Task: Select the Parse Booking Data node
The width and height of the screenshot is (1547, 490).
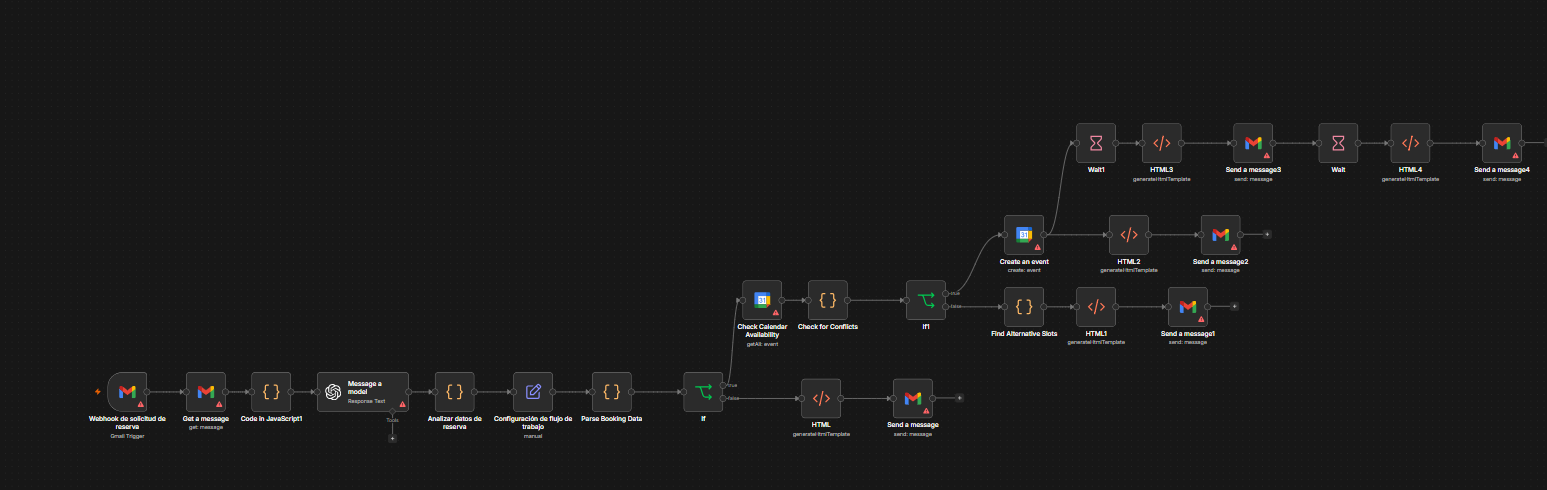Action: pyautogui.click(x=611, y=392)
